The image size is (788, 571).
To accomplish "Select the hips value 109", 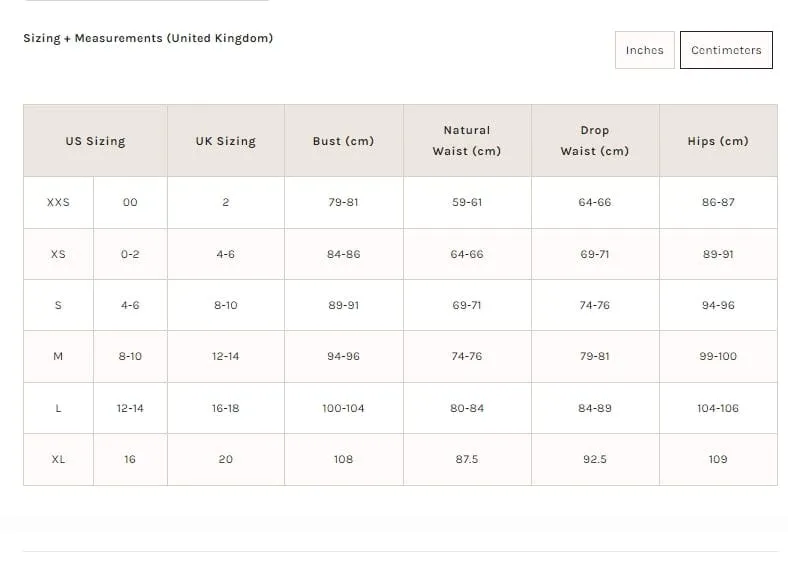I will coord(718,459).
